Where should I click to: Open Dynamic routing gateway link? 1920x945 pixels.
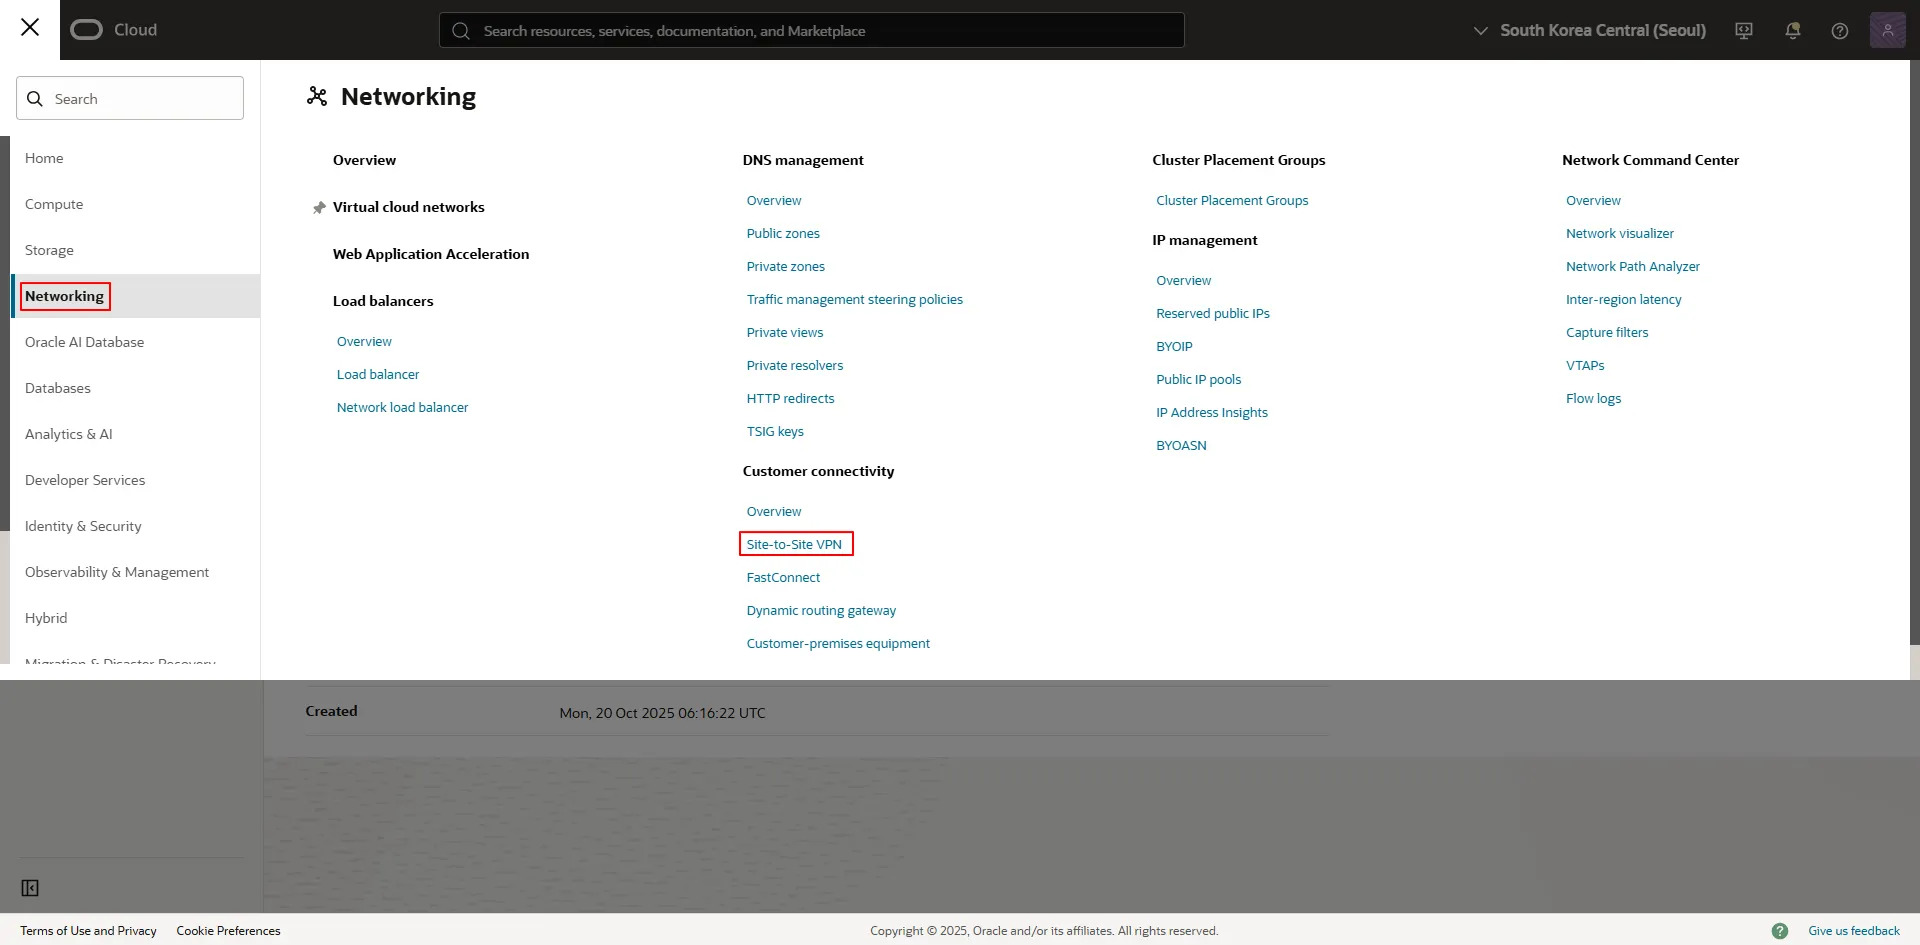pyautogui.click(x=821, y=610)
